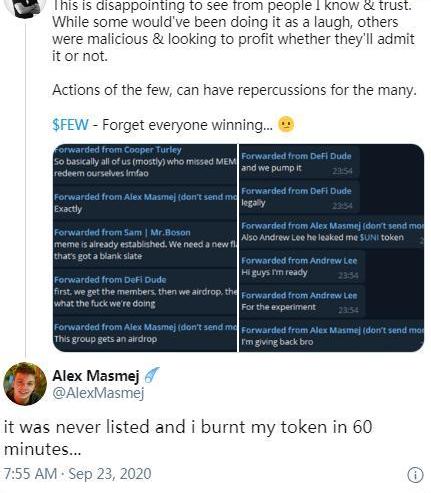Open Alex Masmej's profile picture
The width and height of the screenshot is (431, 493).
[x=25, y=384]
